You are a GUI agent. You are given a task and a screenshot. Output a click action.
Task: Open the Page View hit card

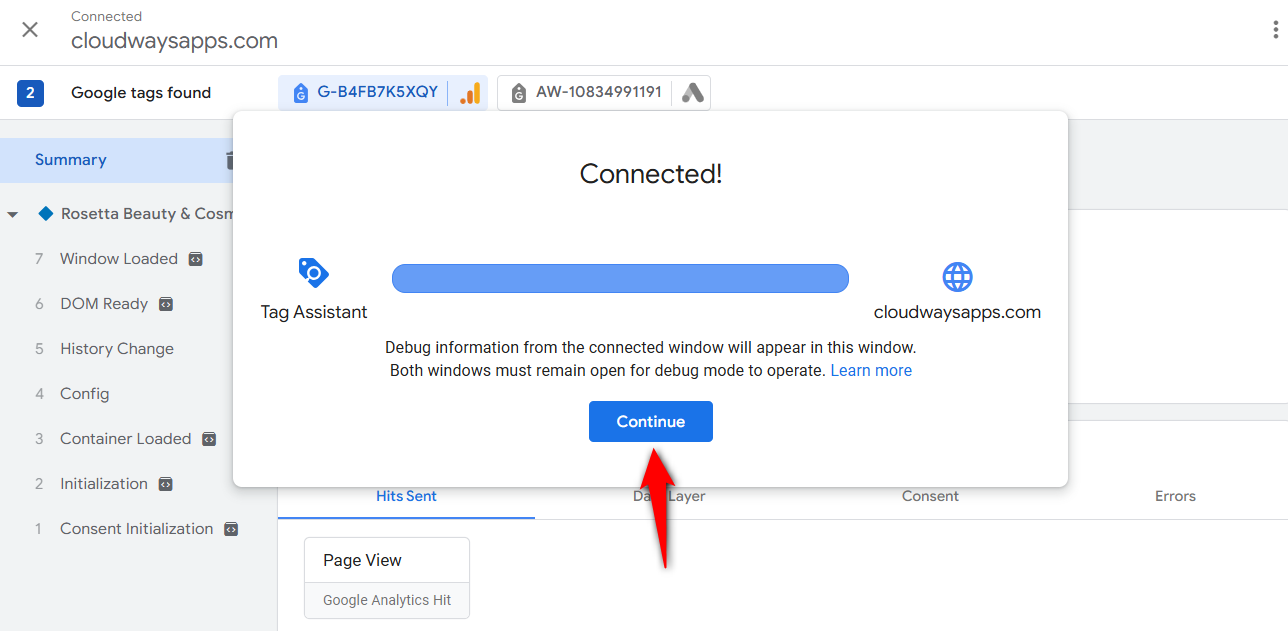coord(387,578)
